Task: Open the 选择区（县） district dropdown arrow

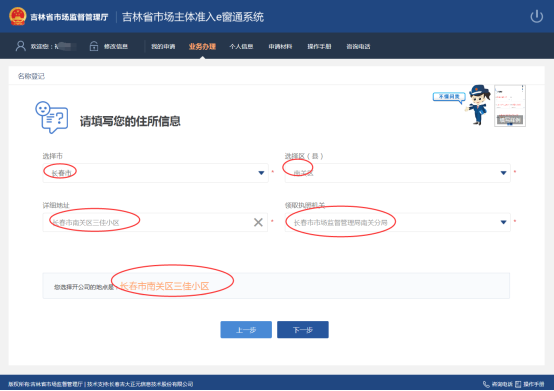Action: coord(503,173)
